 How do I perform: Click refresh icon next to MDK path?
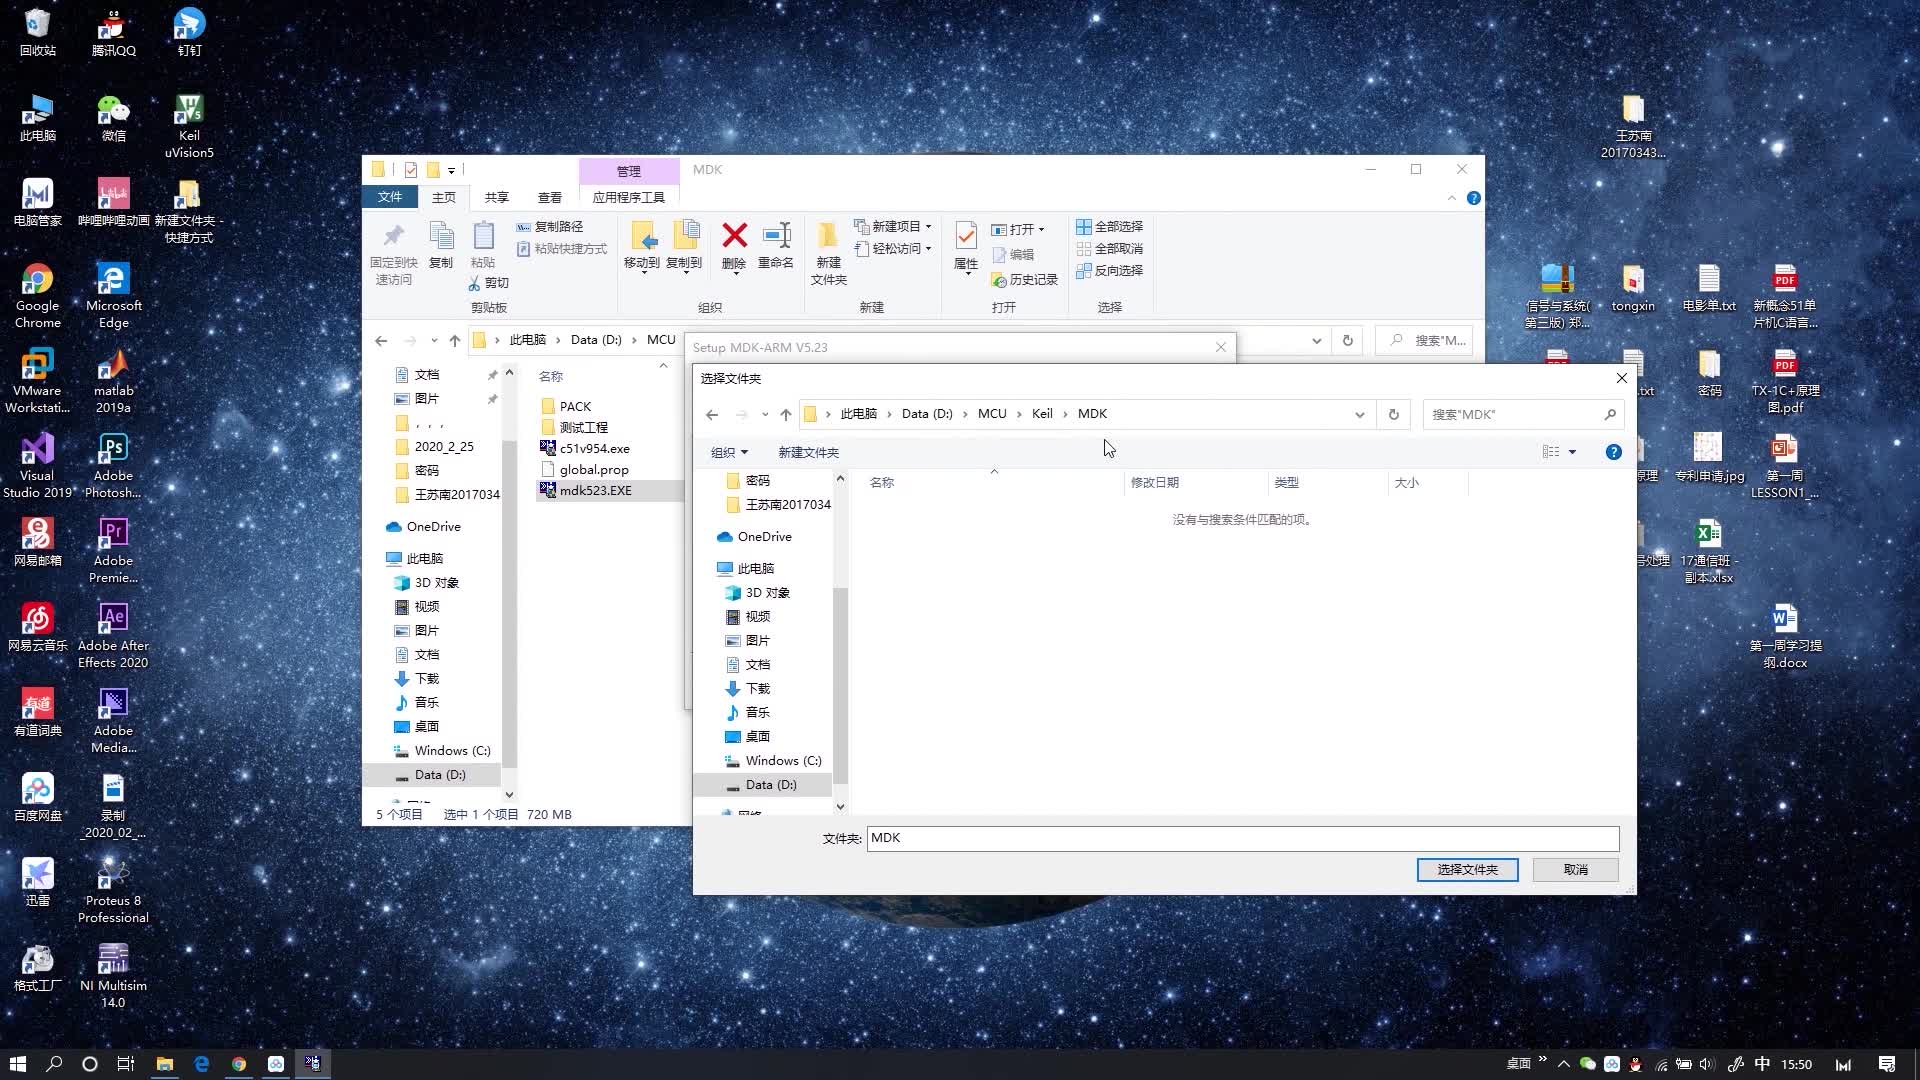click(1393, 414)
